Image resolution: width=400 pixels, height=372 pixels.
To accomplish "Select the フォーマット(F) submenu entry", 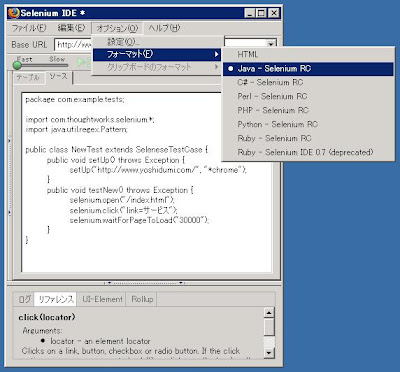I will tap(157, 54).
